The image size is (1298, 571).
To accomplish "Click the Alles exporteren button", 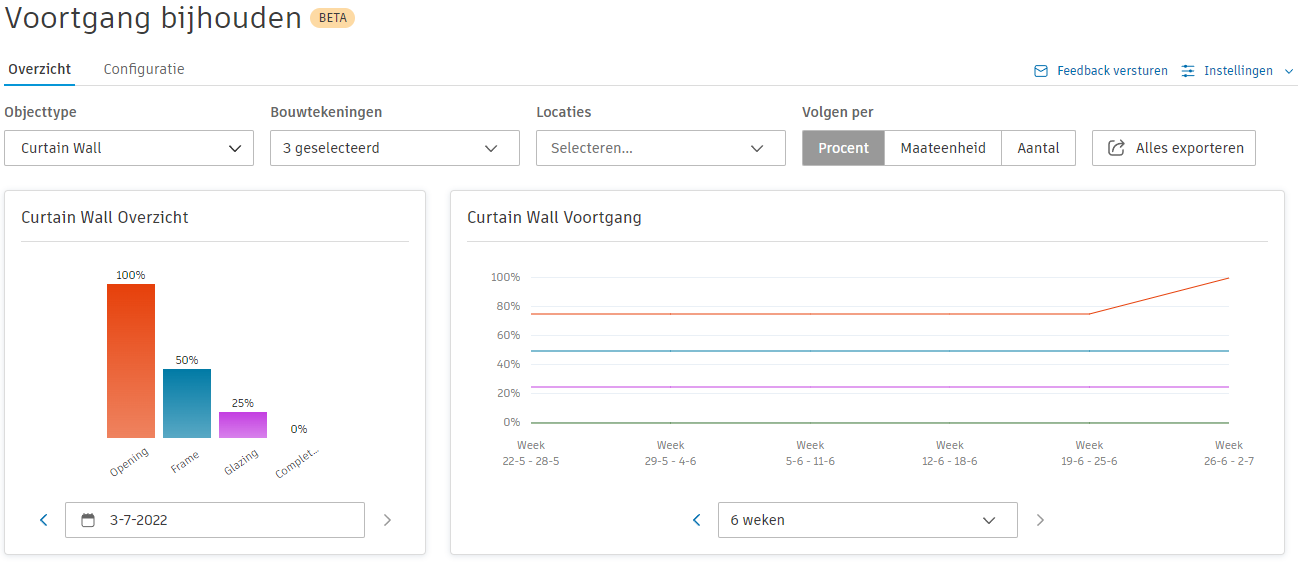I will [x=1173, y=148].
